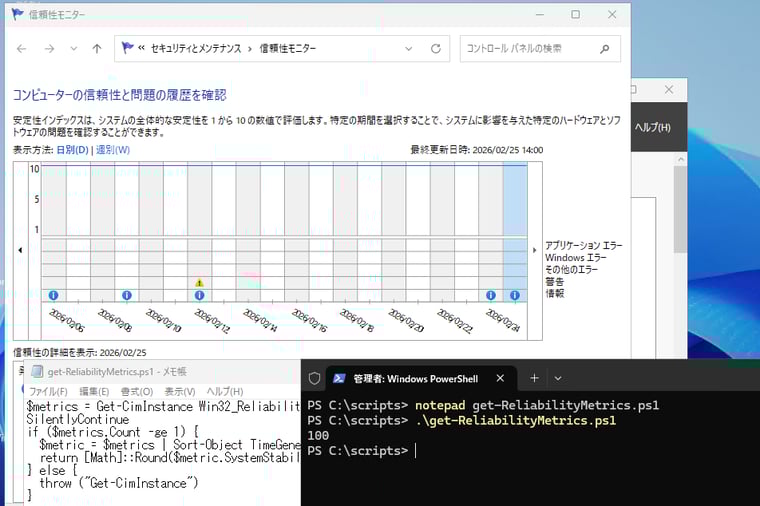Click the shield icon in PowerShell title bar

(x=314, y=379)
